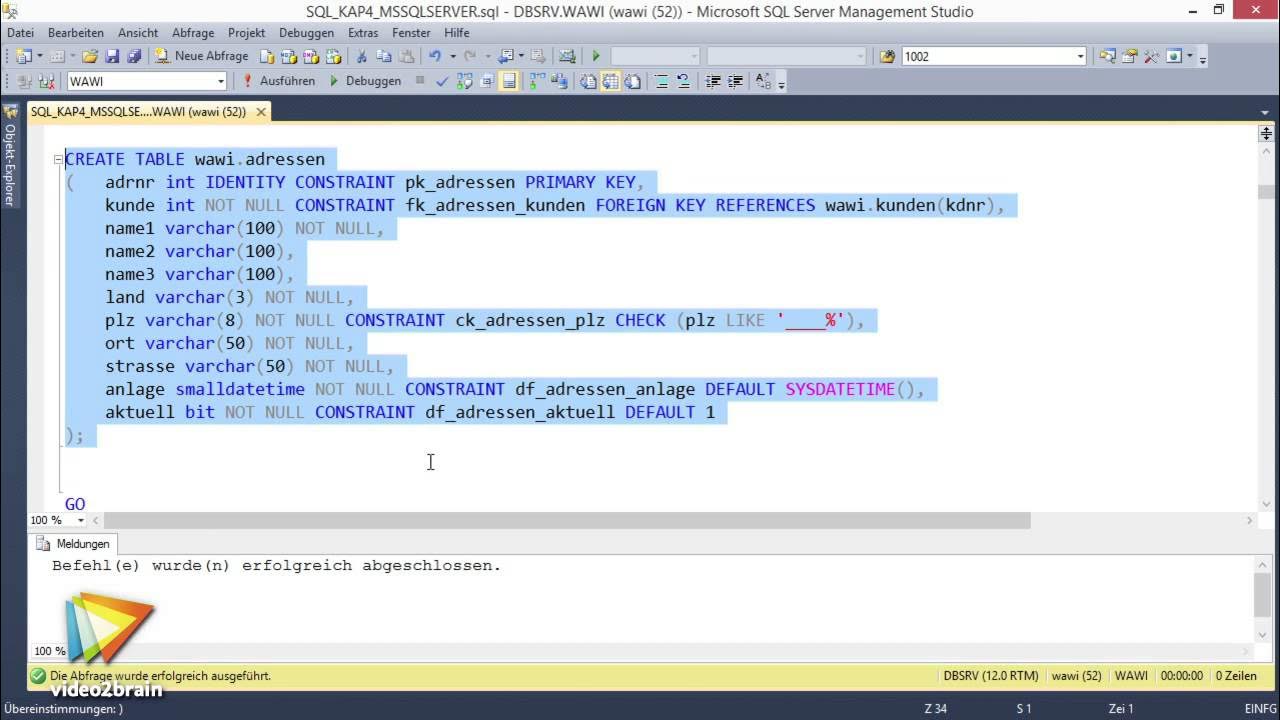Click the Parse query checkmark icon
1280x720 pixels.
(x=441, y=81)
